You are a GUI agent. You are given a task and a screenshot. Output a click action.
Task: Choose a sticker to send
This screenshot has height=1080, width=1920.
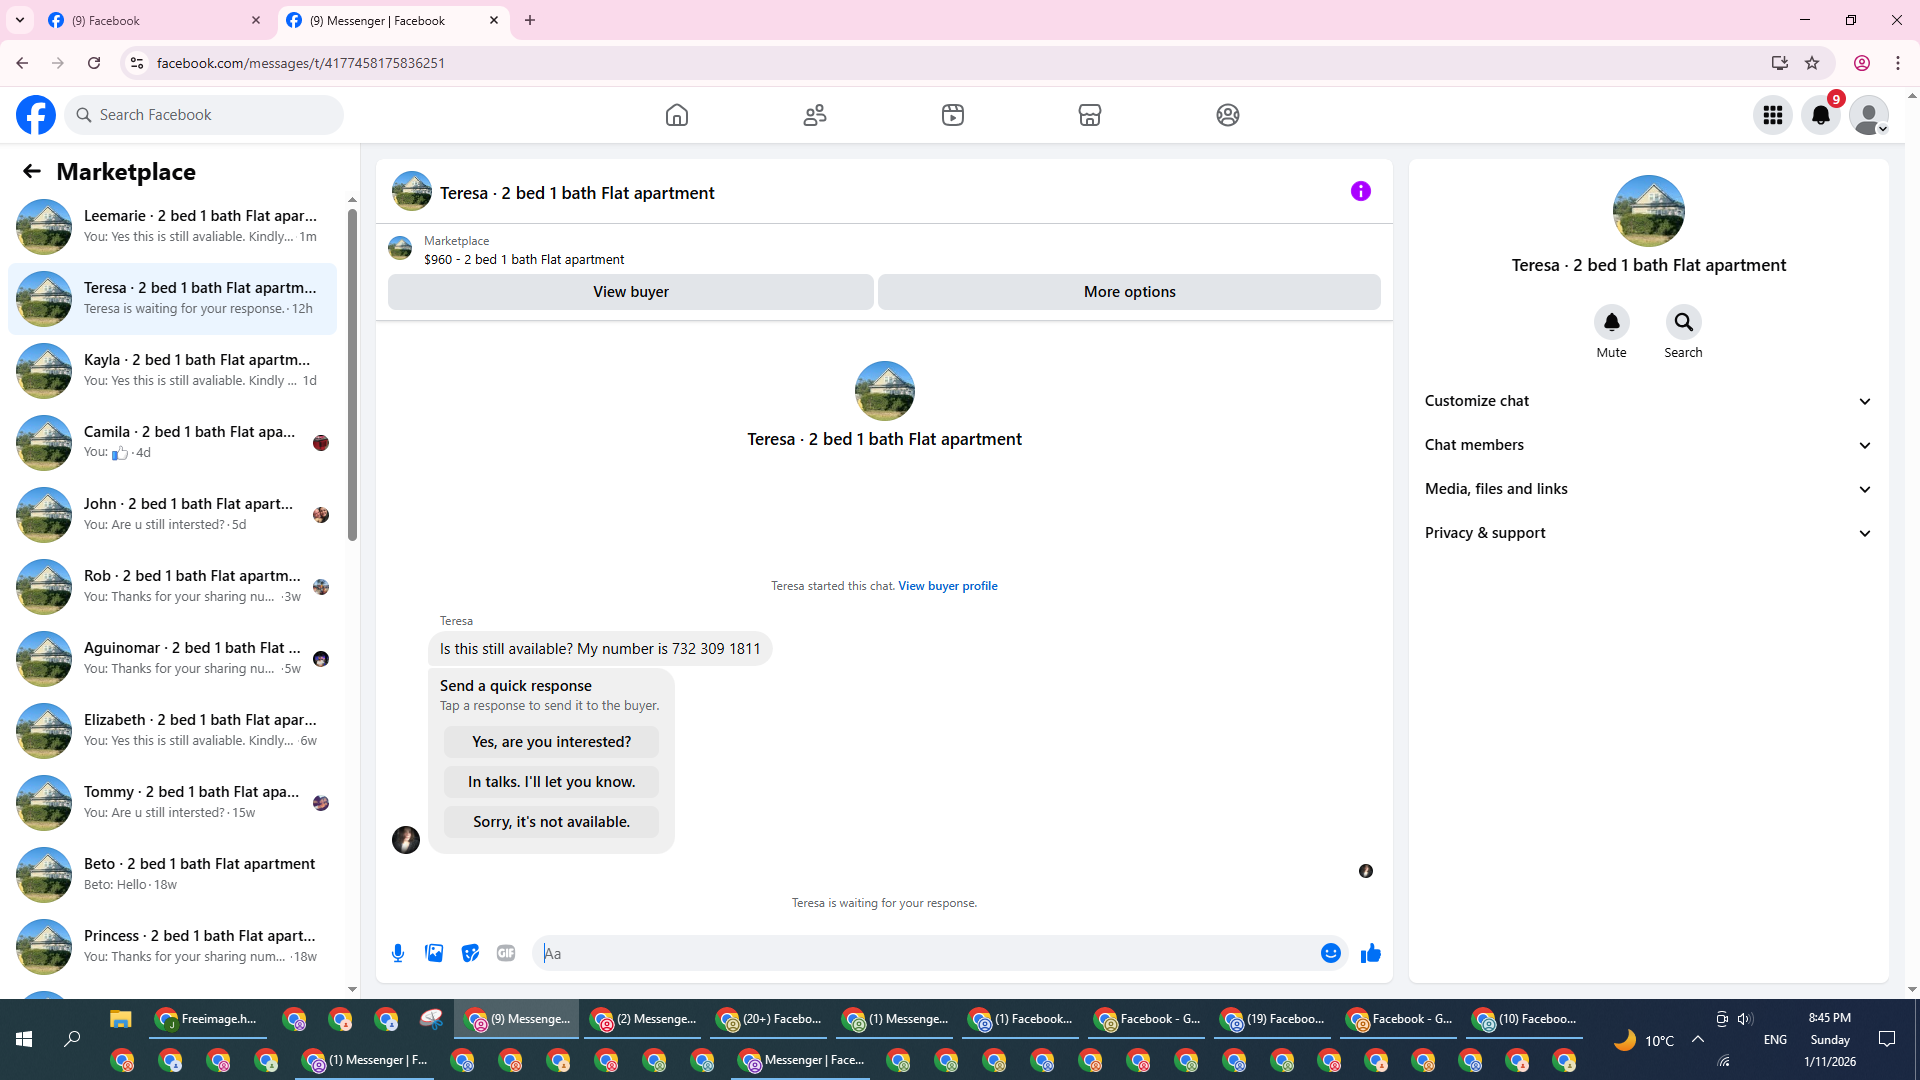[470, 953]
